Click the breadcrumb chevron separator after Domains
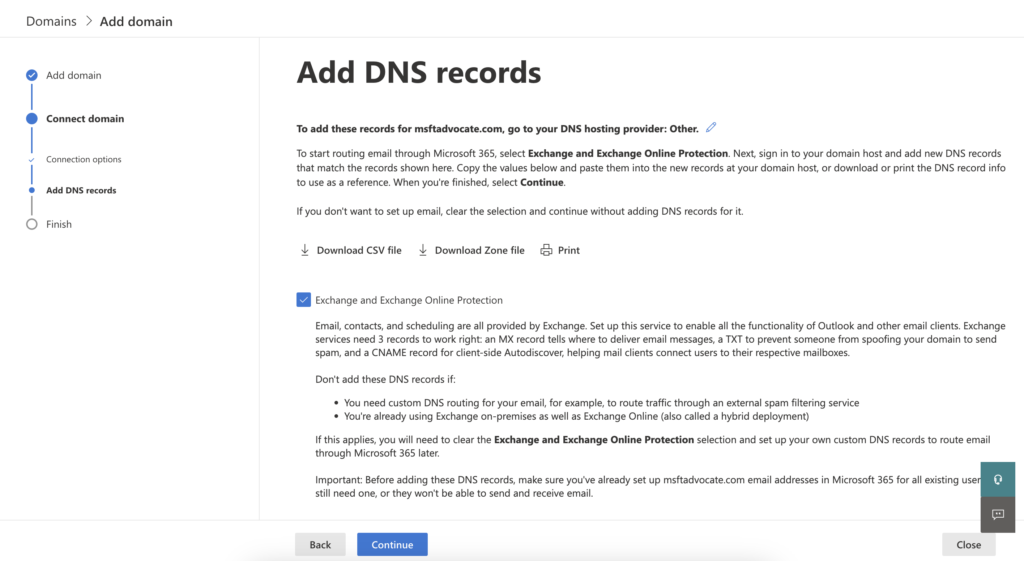Screen dimensions: 1024x561 click(x=88, y=21)
